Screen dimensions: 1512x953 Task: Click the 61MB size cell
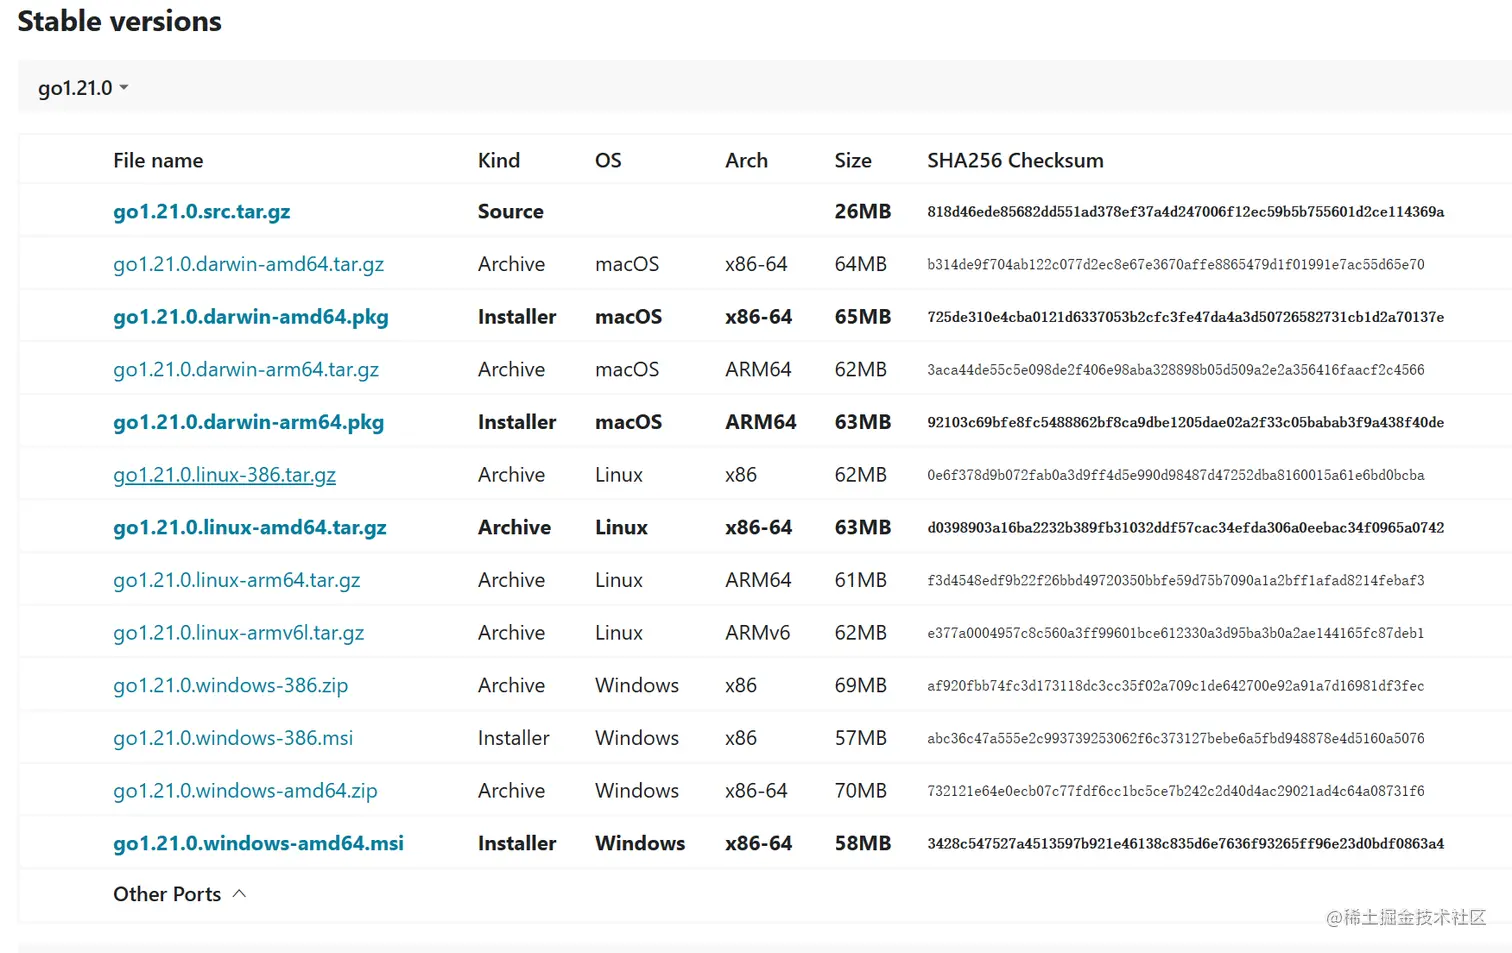tap(861, 580)
